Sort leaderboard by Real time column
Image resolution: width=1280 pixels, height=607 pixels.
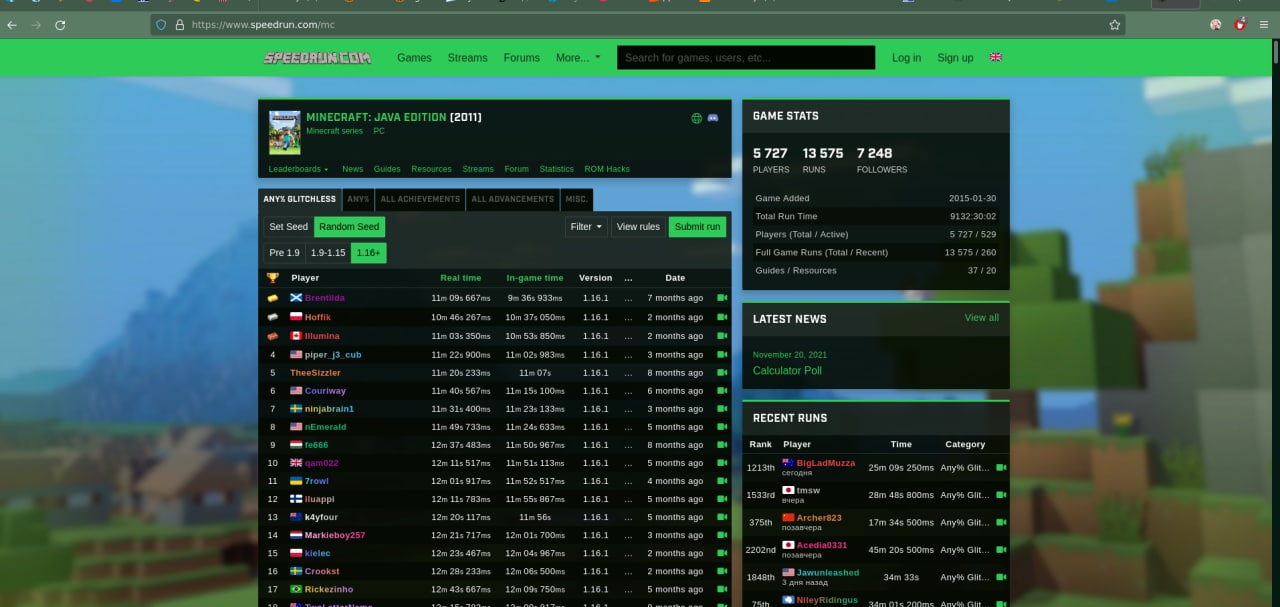(460, 278)
